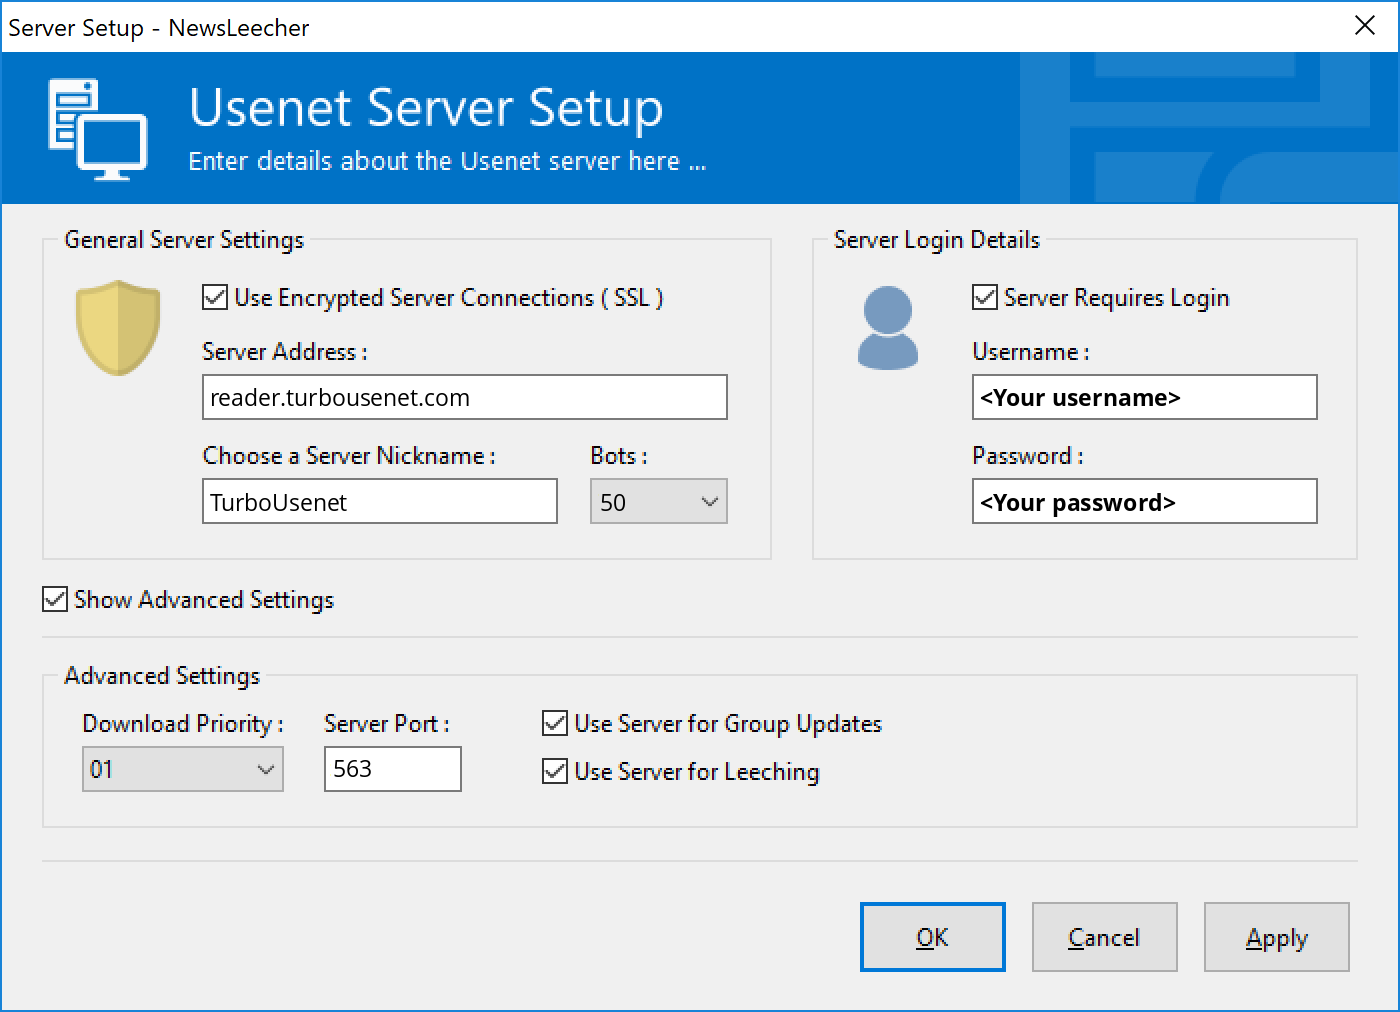
Task: Focus the Password input field
Action: coord(1144,501)
